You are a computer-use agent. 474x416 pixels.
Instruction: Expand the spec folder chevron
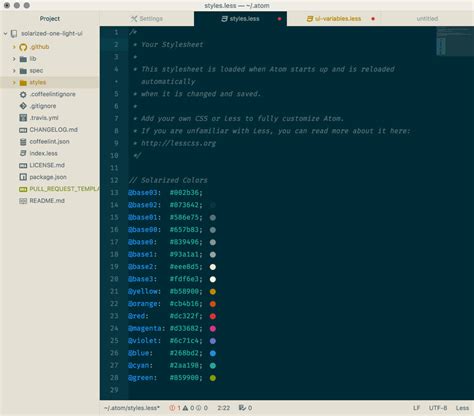click(14, 71)
